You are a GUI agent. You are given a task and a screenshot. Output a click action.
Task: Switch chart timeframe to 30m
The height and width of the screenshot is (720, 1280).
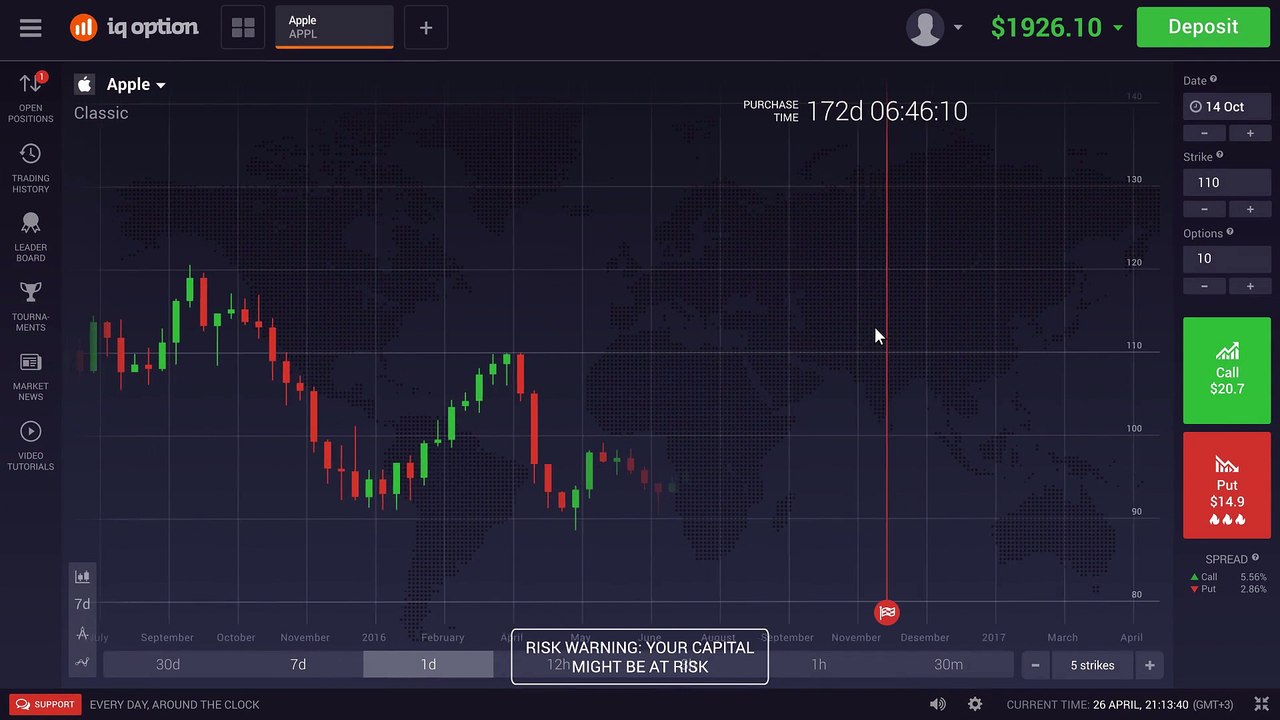coord(948,664)
